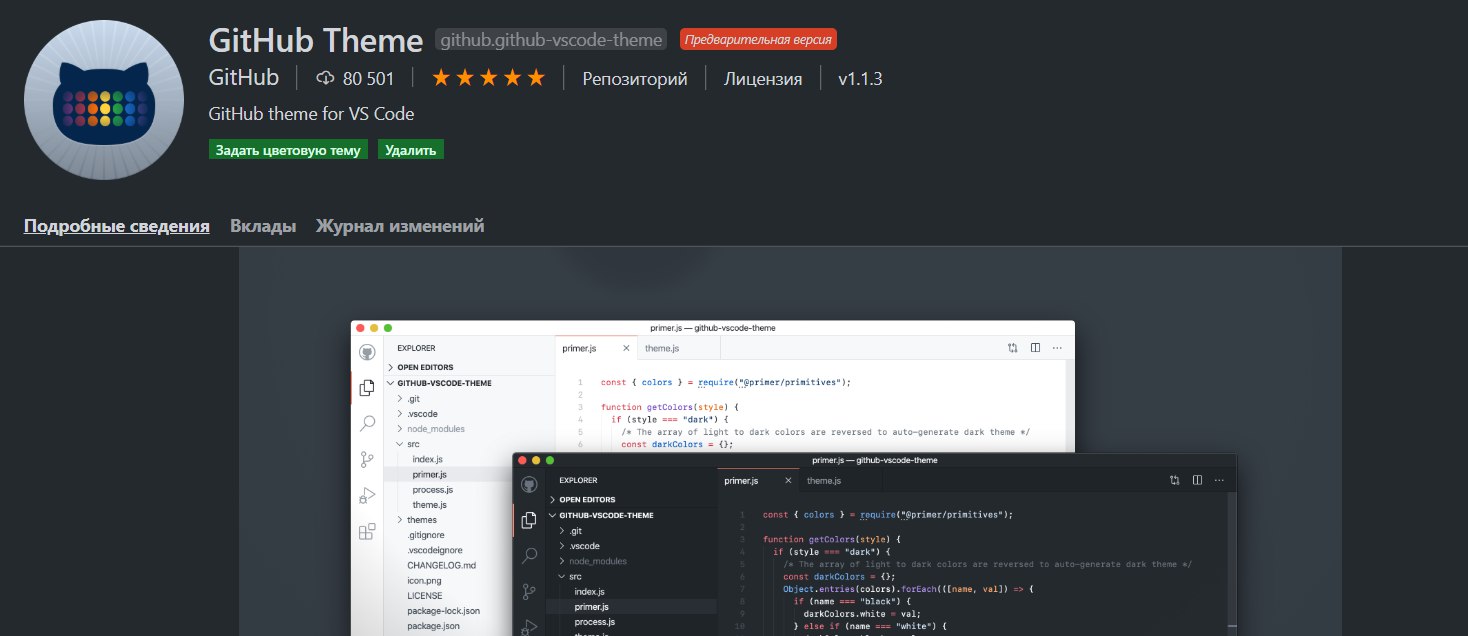The width and height of the screenshot is (1468, 636).
Task: Open process.js in light preview explorer
Action: click(x=432, y=490)
